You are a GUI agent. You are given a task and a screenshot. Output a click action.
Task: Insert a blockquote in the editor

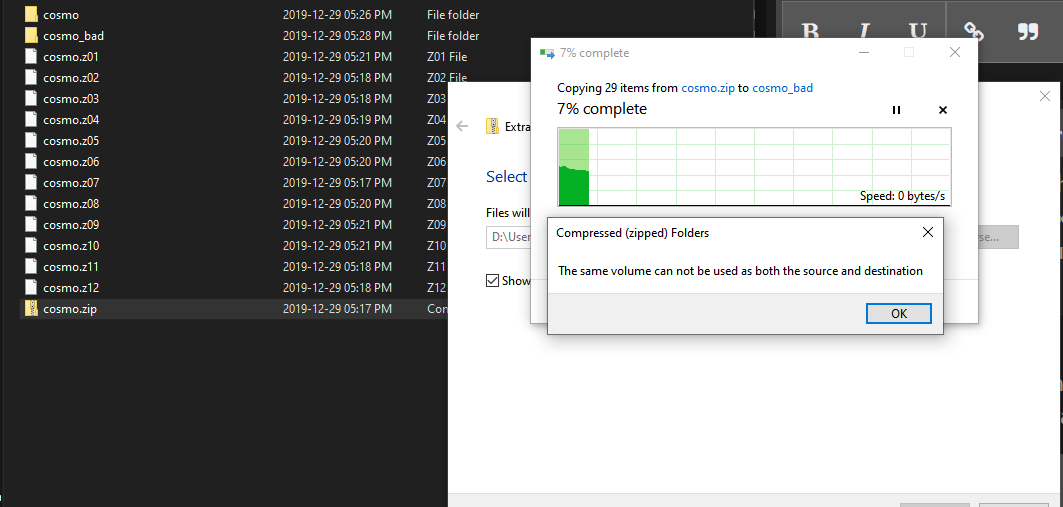(1028, 32)
